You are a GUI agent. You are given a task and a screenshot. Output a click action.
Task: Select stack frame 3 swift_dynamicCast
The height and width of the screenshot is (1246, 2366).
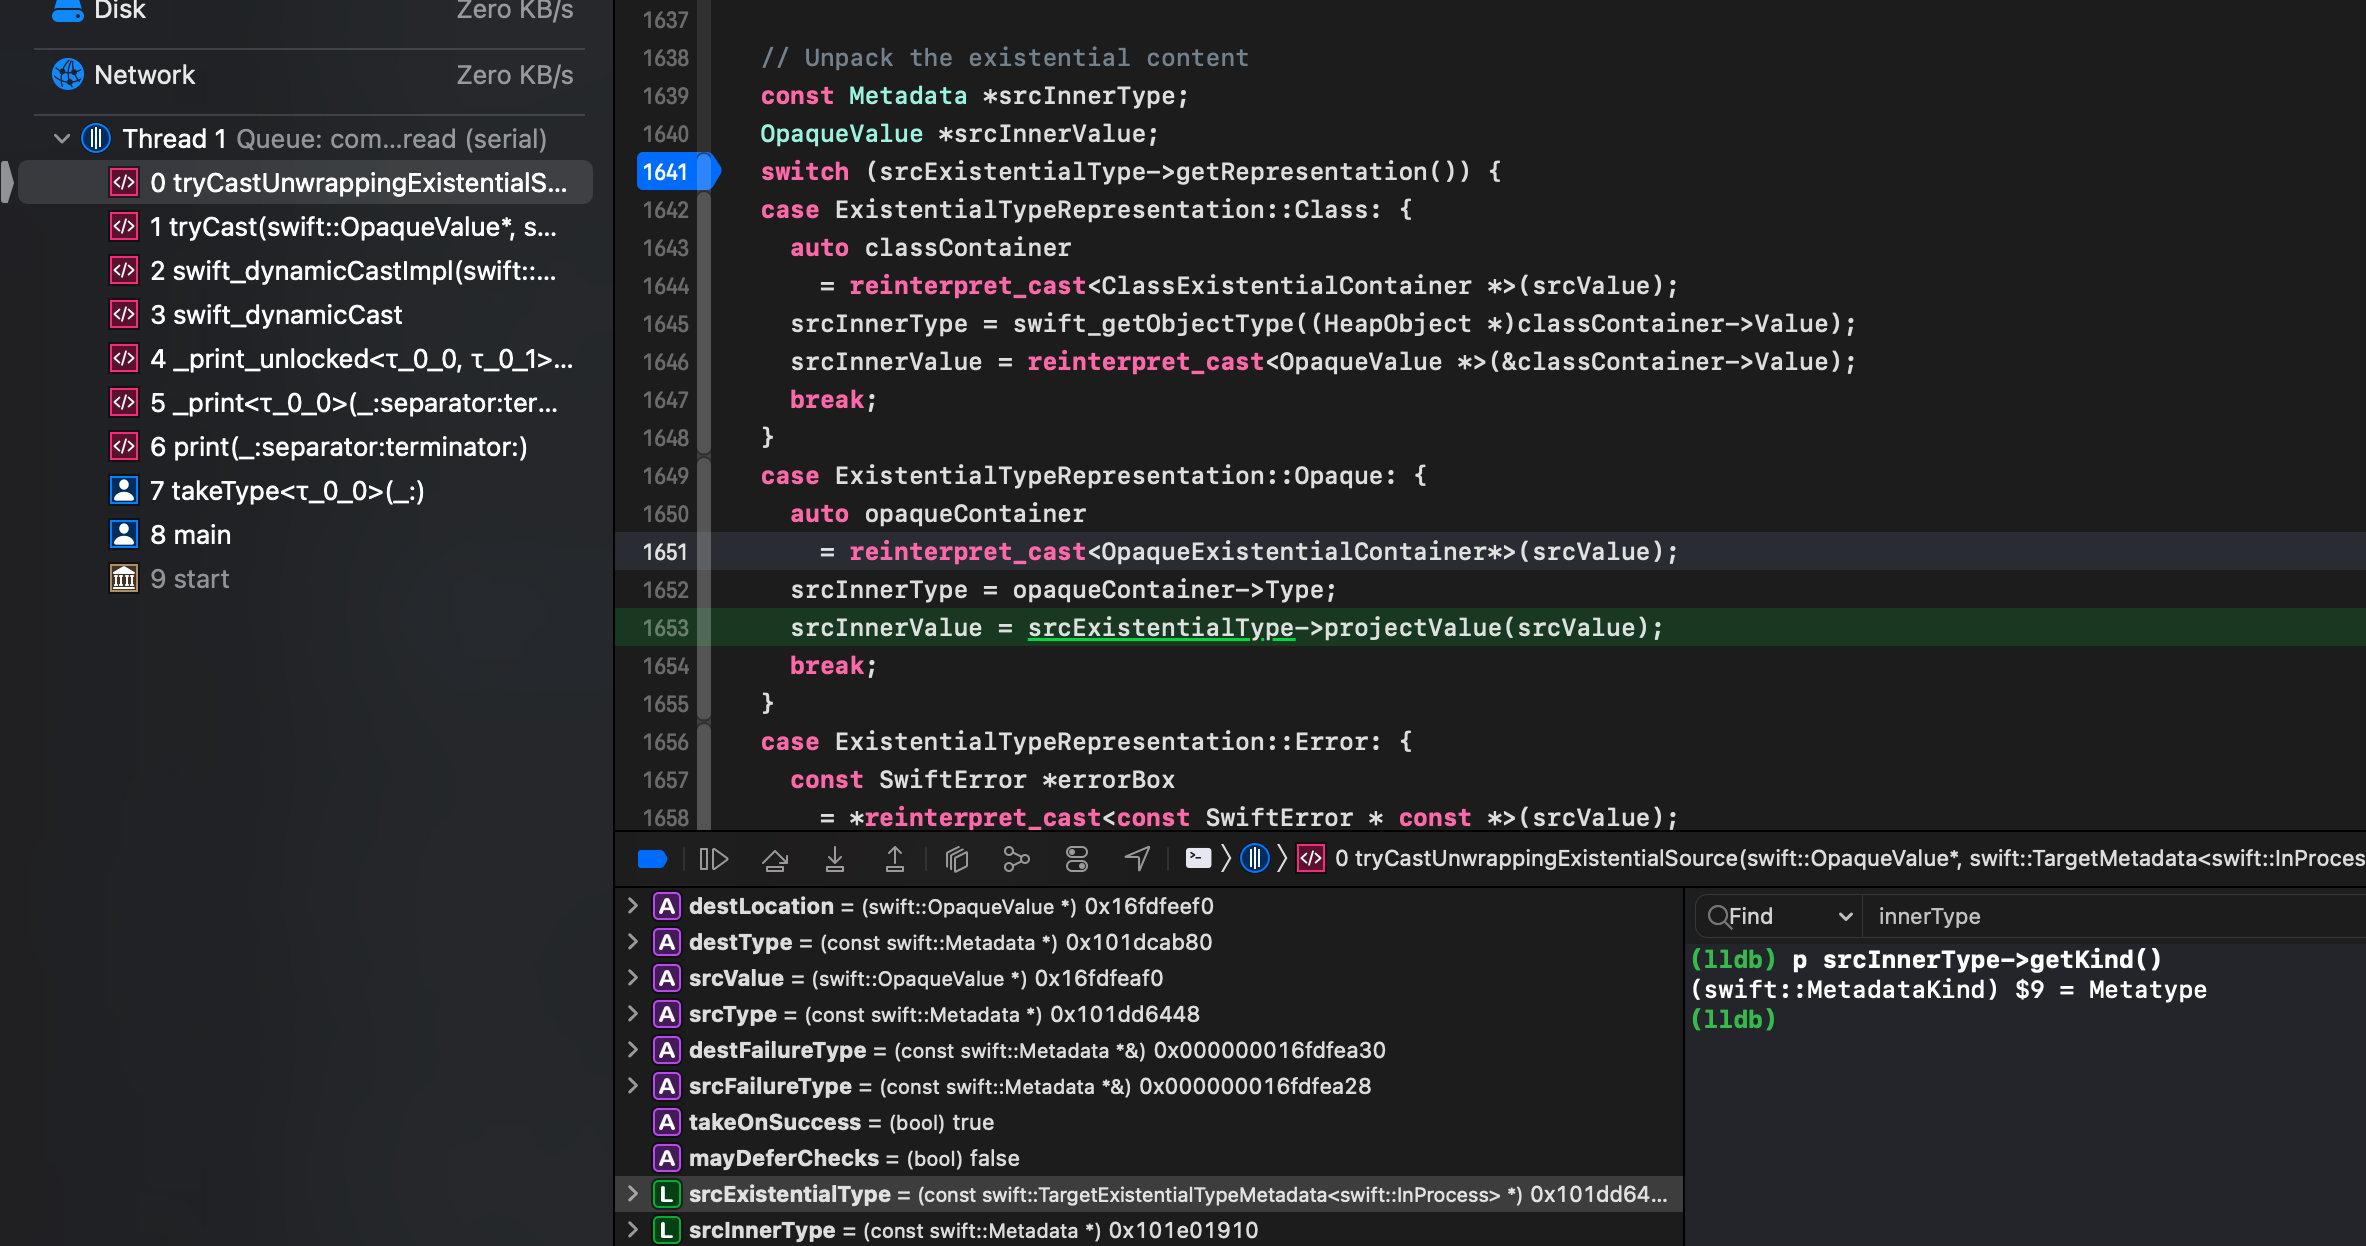pyautogui.click(x=306, y=315)
